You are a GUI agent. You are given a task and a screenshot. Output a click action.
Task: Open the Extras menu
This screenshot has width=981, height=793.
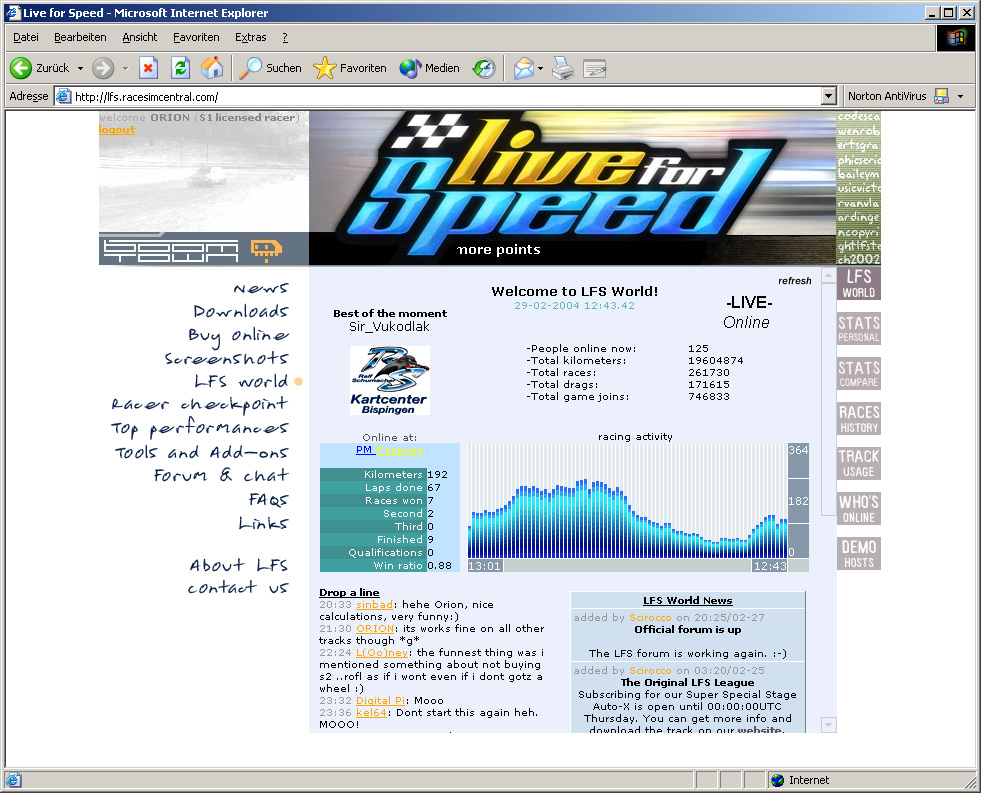(250, 38)
